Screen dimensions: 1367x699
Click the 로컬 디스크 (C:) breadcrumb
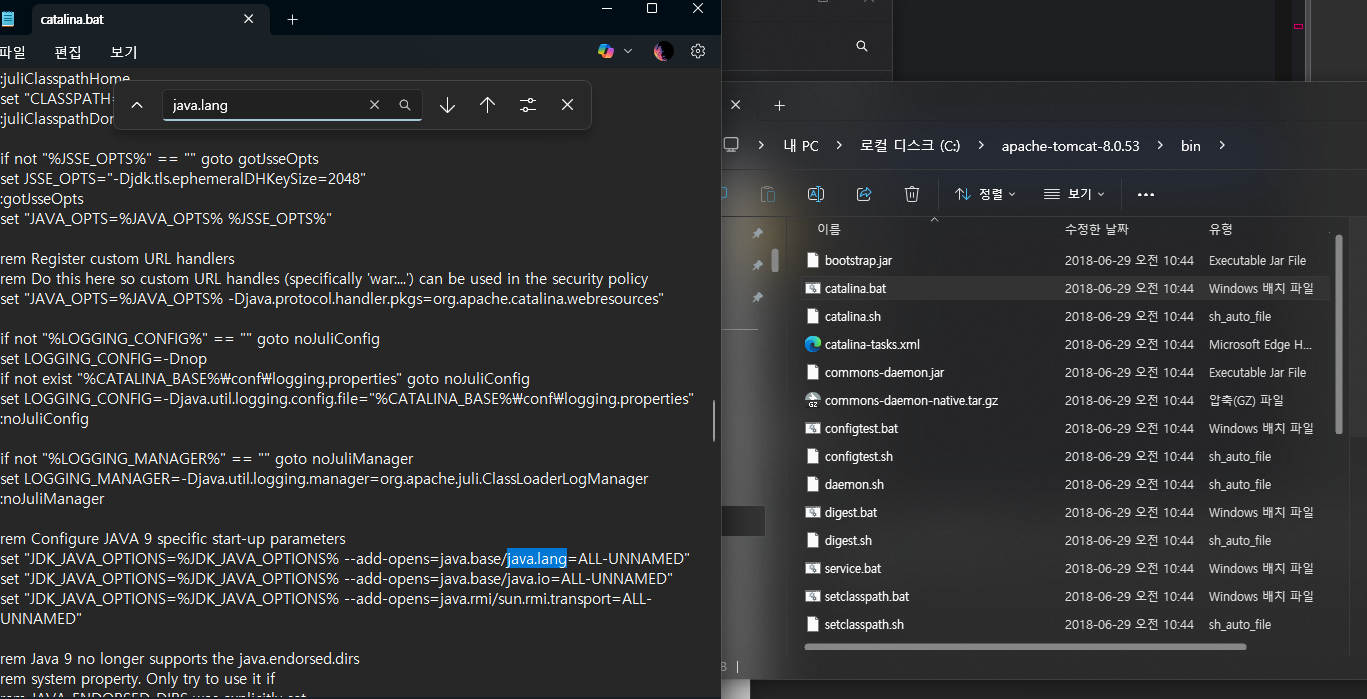click(x=910, y=146)
